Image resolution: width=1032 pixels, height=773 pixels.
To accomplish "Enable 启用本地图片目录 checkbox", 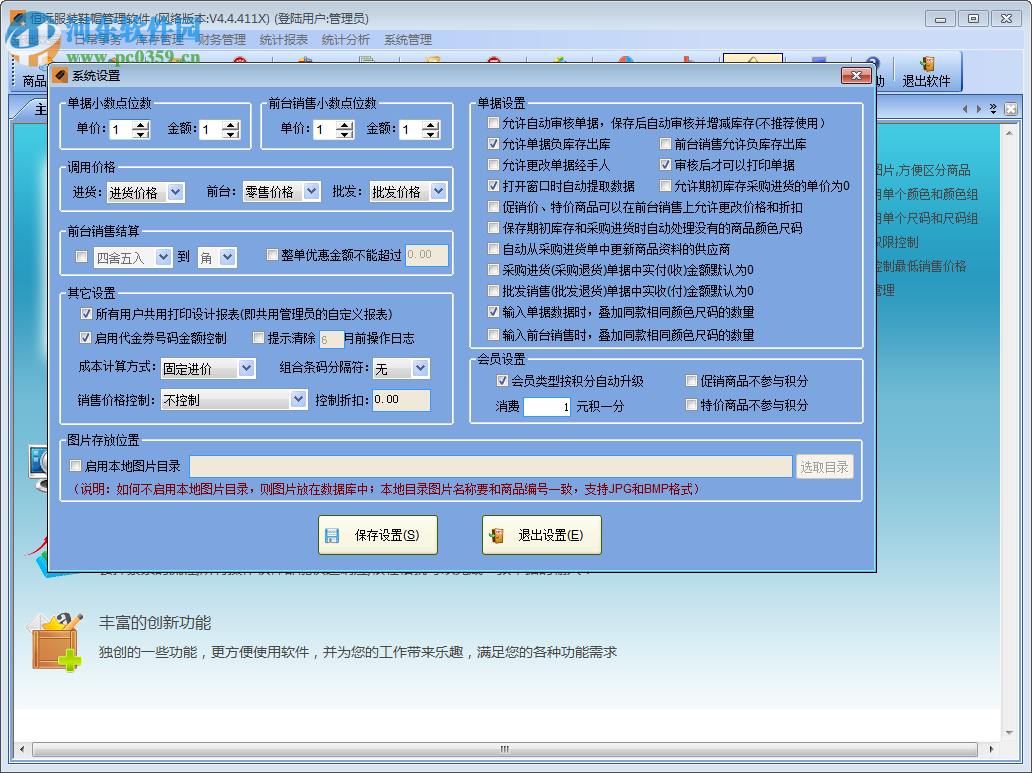I will point(76,466).
